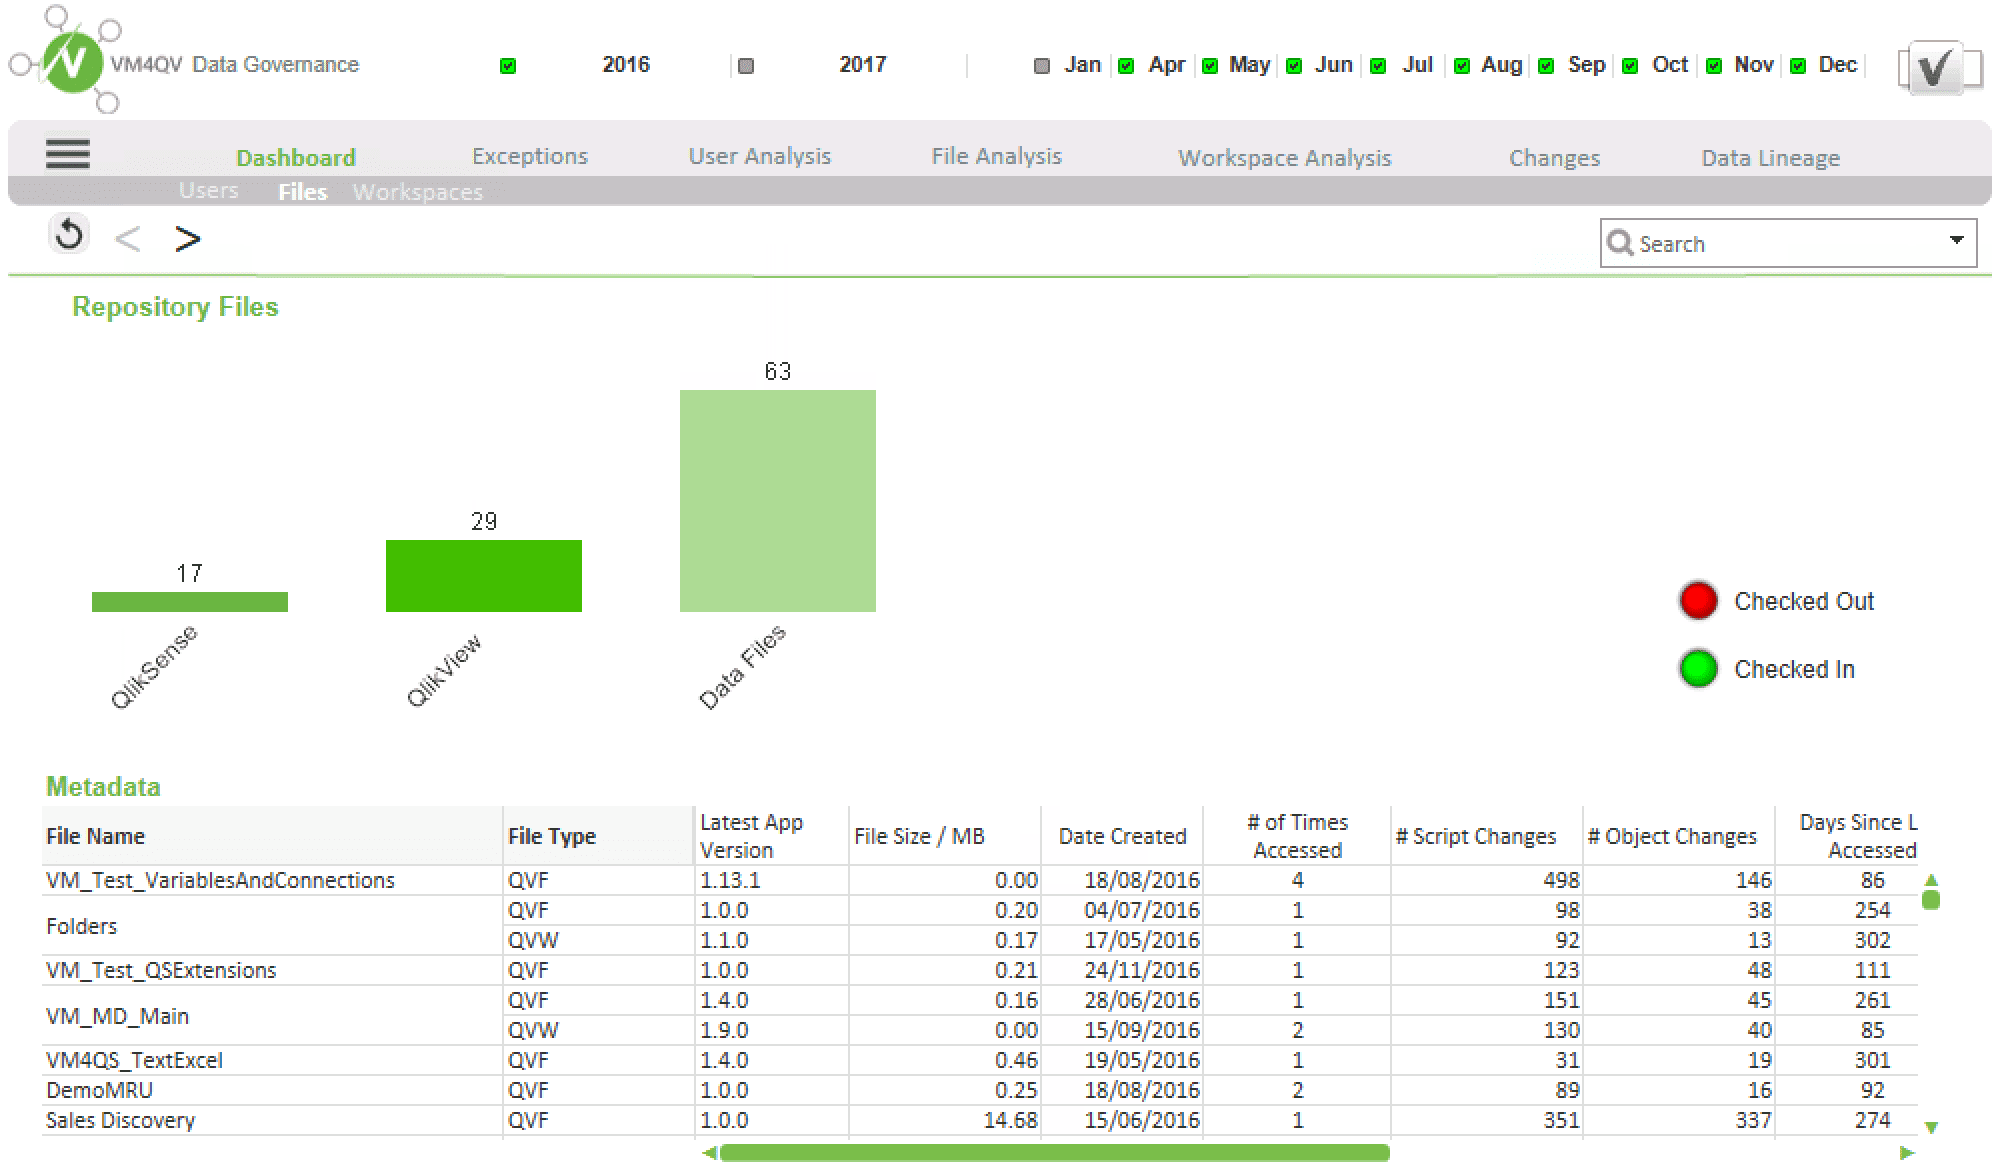Click the 14.68 file size value
This screenshot has width=1996, height=1172.
click(1011, 1120)
